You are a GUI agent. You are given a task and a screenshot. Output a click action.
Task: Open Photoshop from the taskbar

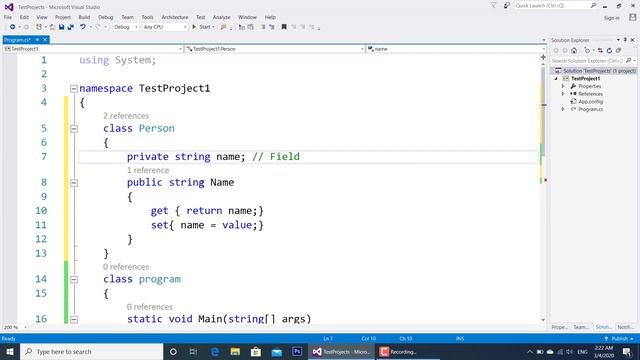click(297, 351)
